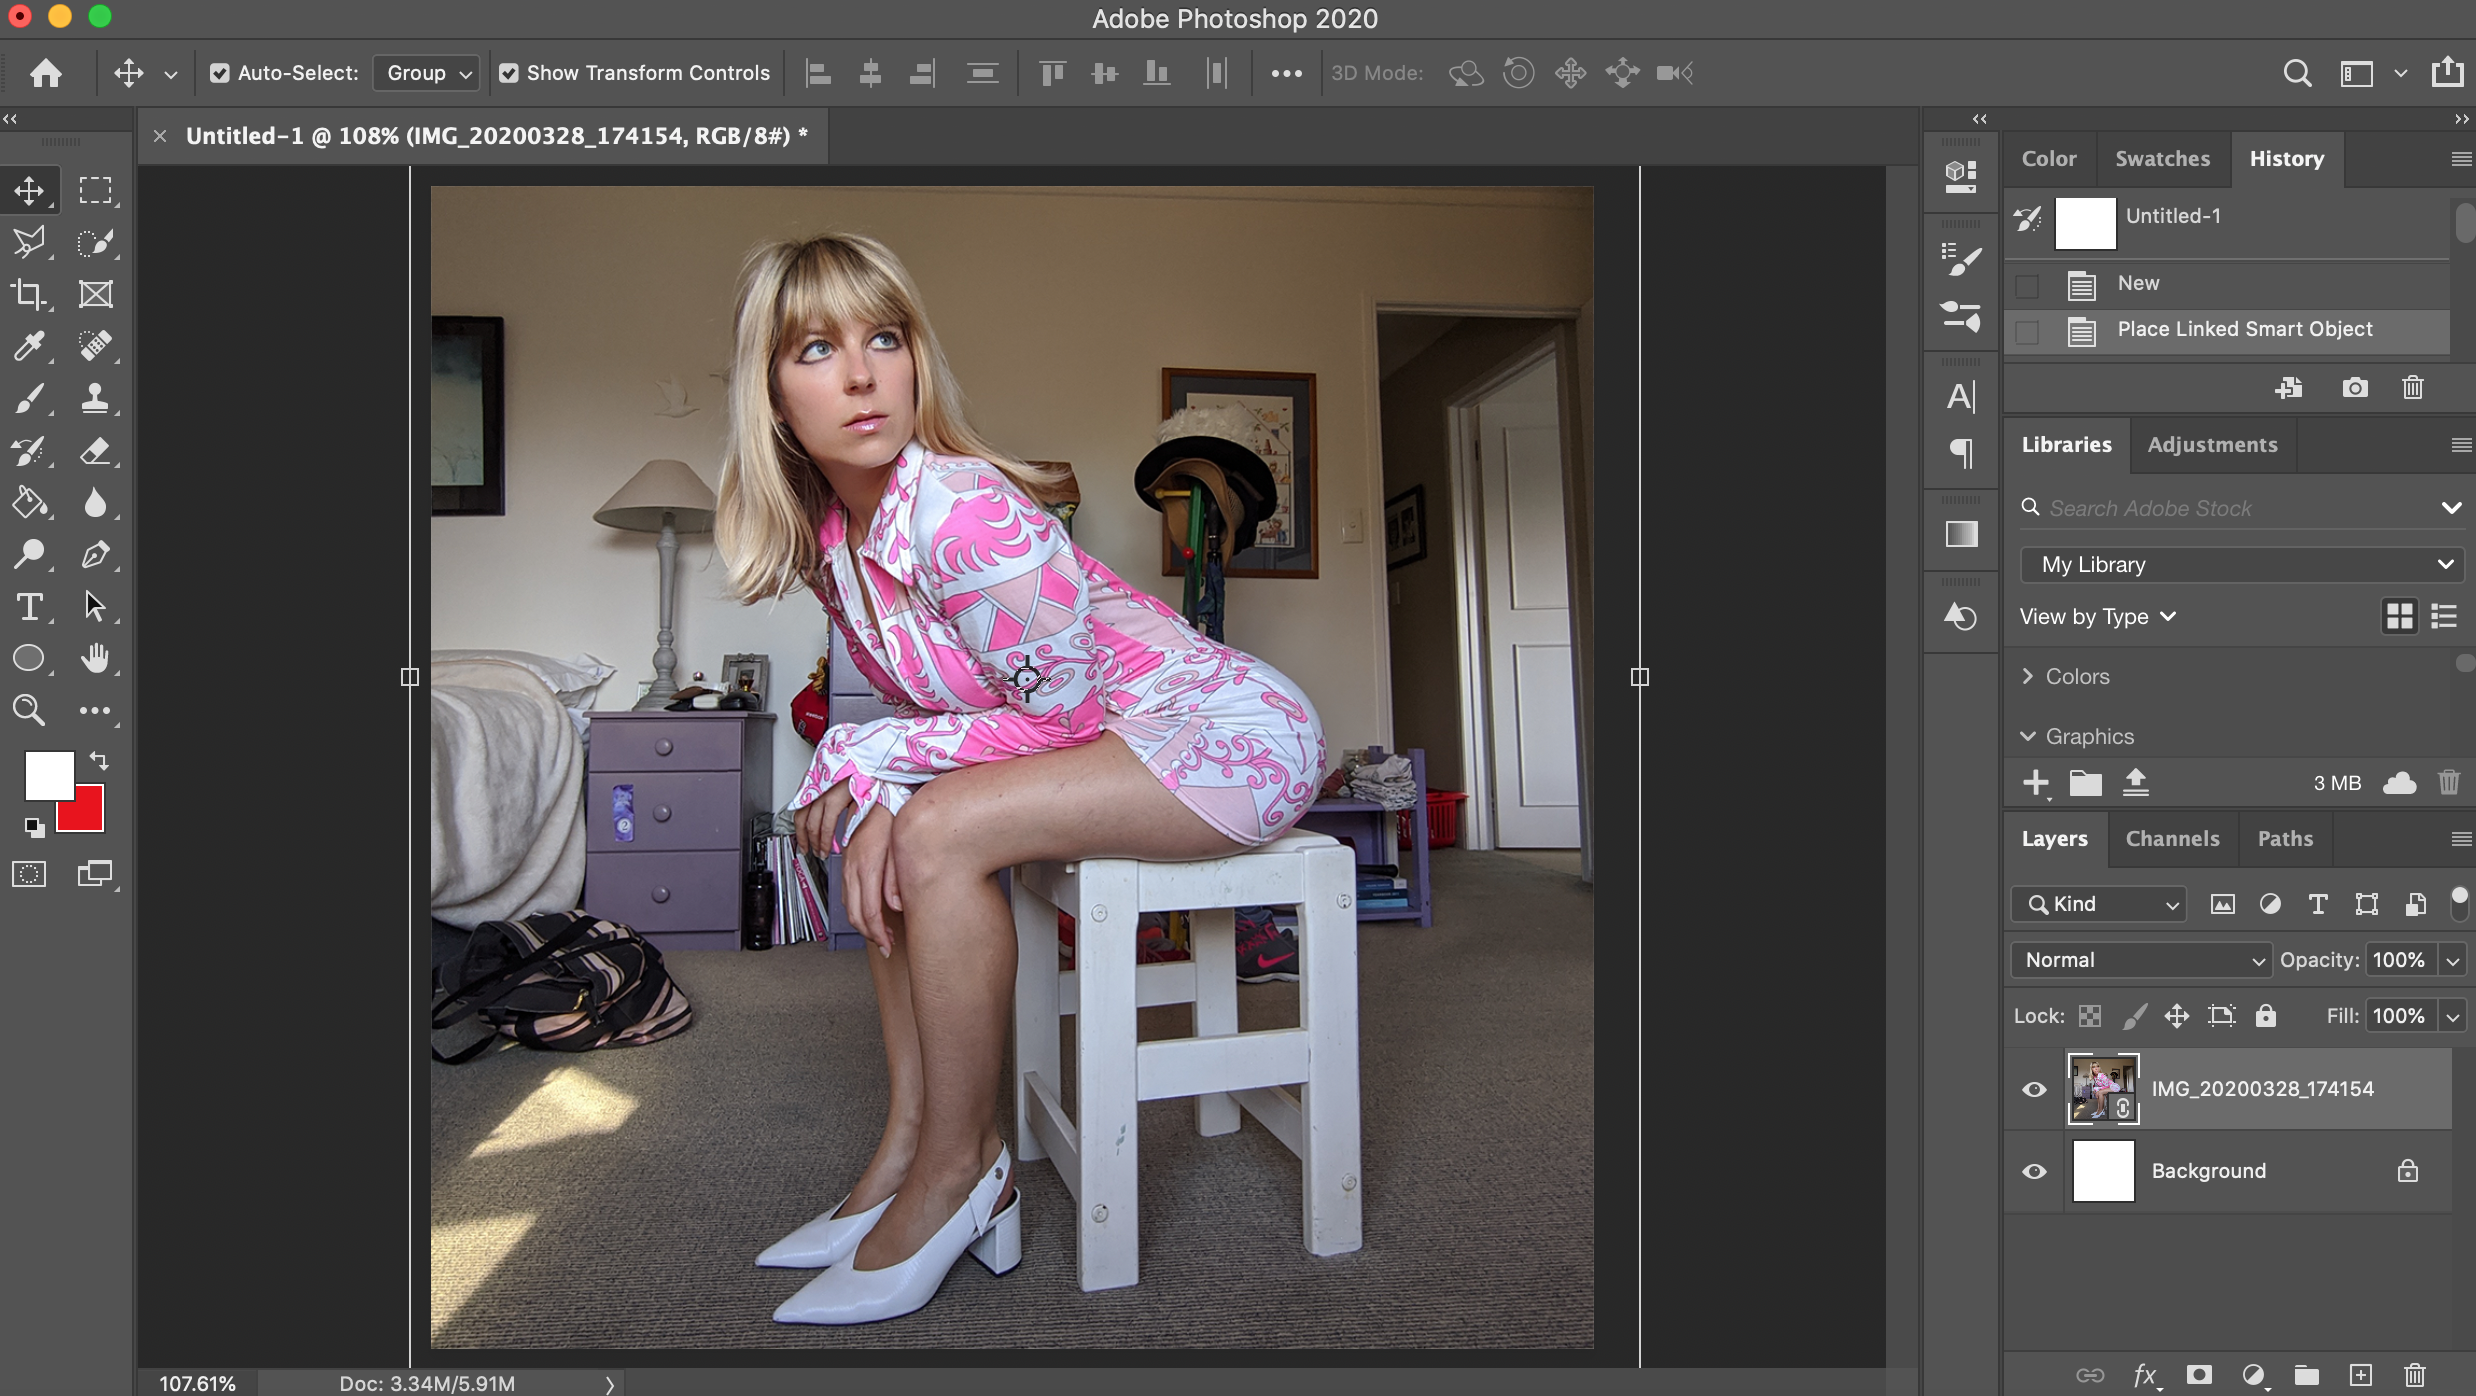Select the Crop tool

(x=29, y=294)
